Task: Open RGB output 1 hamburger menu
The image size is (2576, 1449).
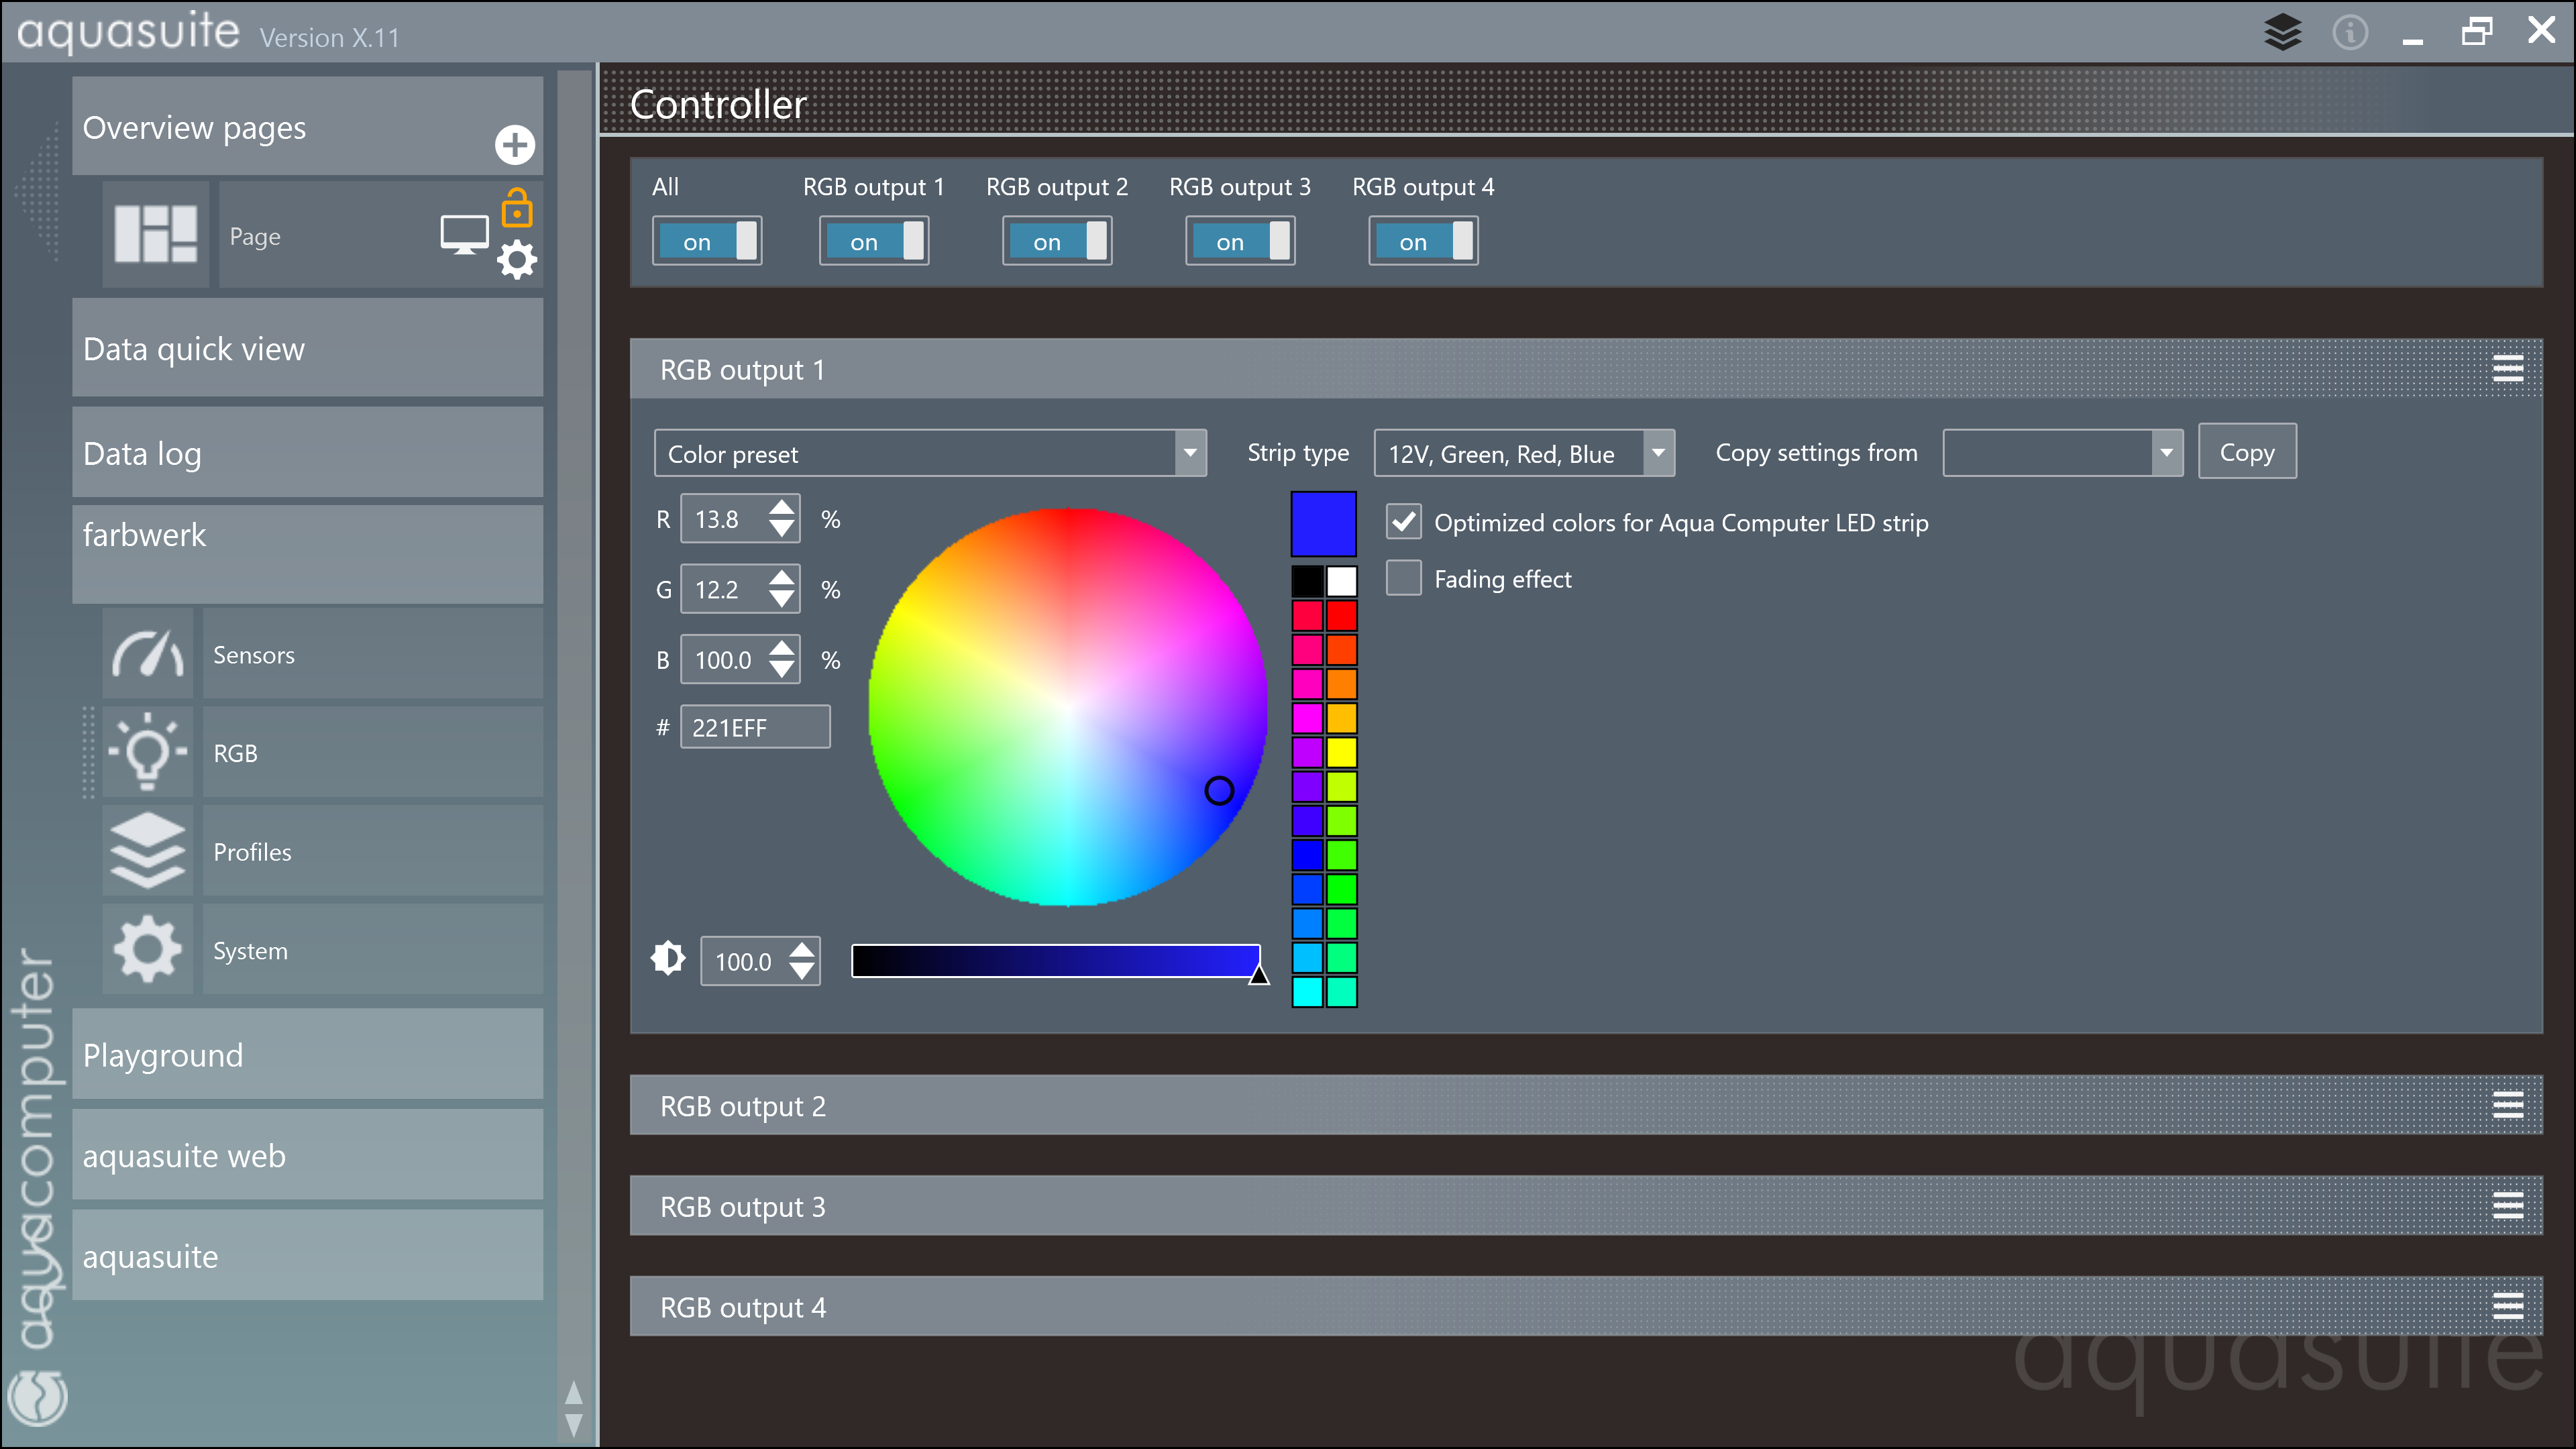Action: click(2507, 369)
